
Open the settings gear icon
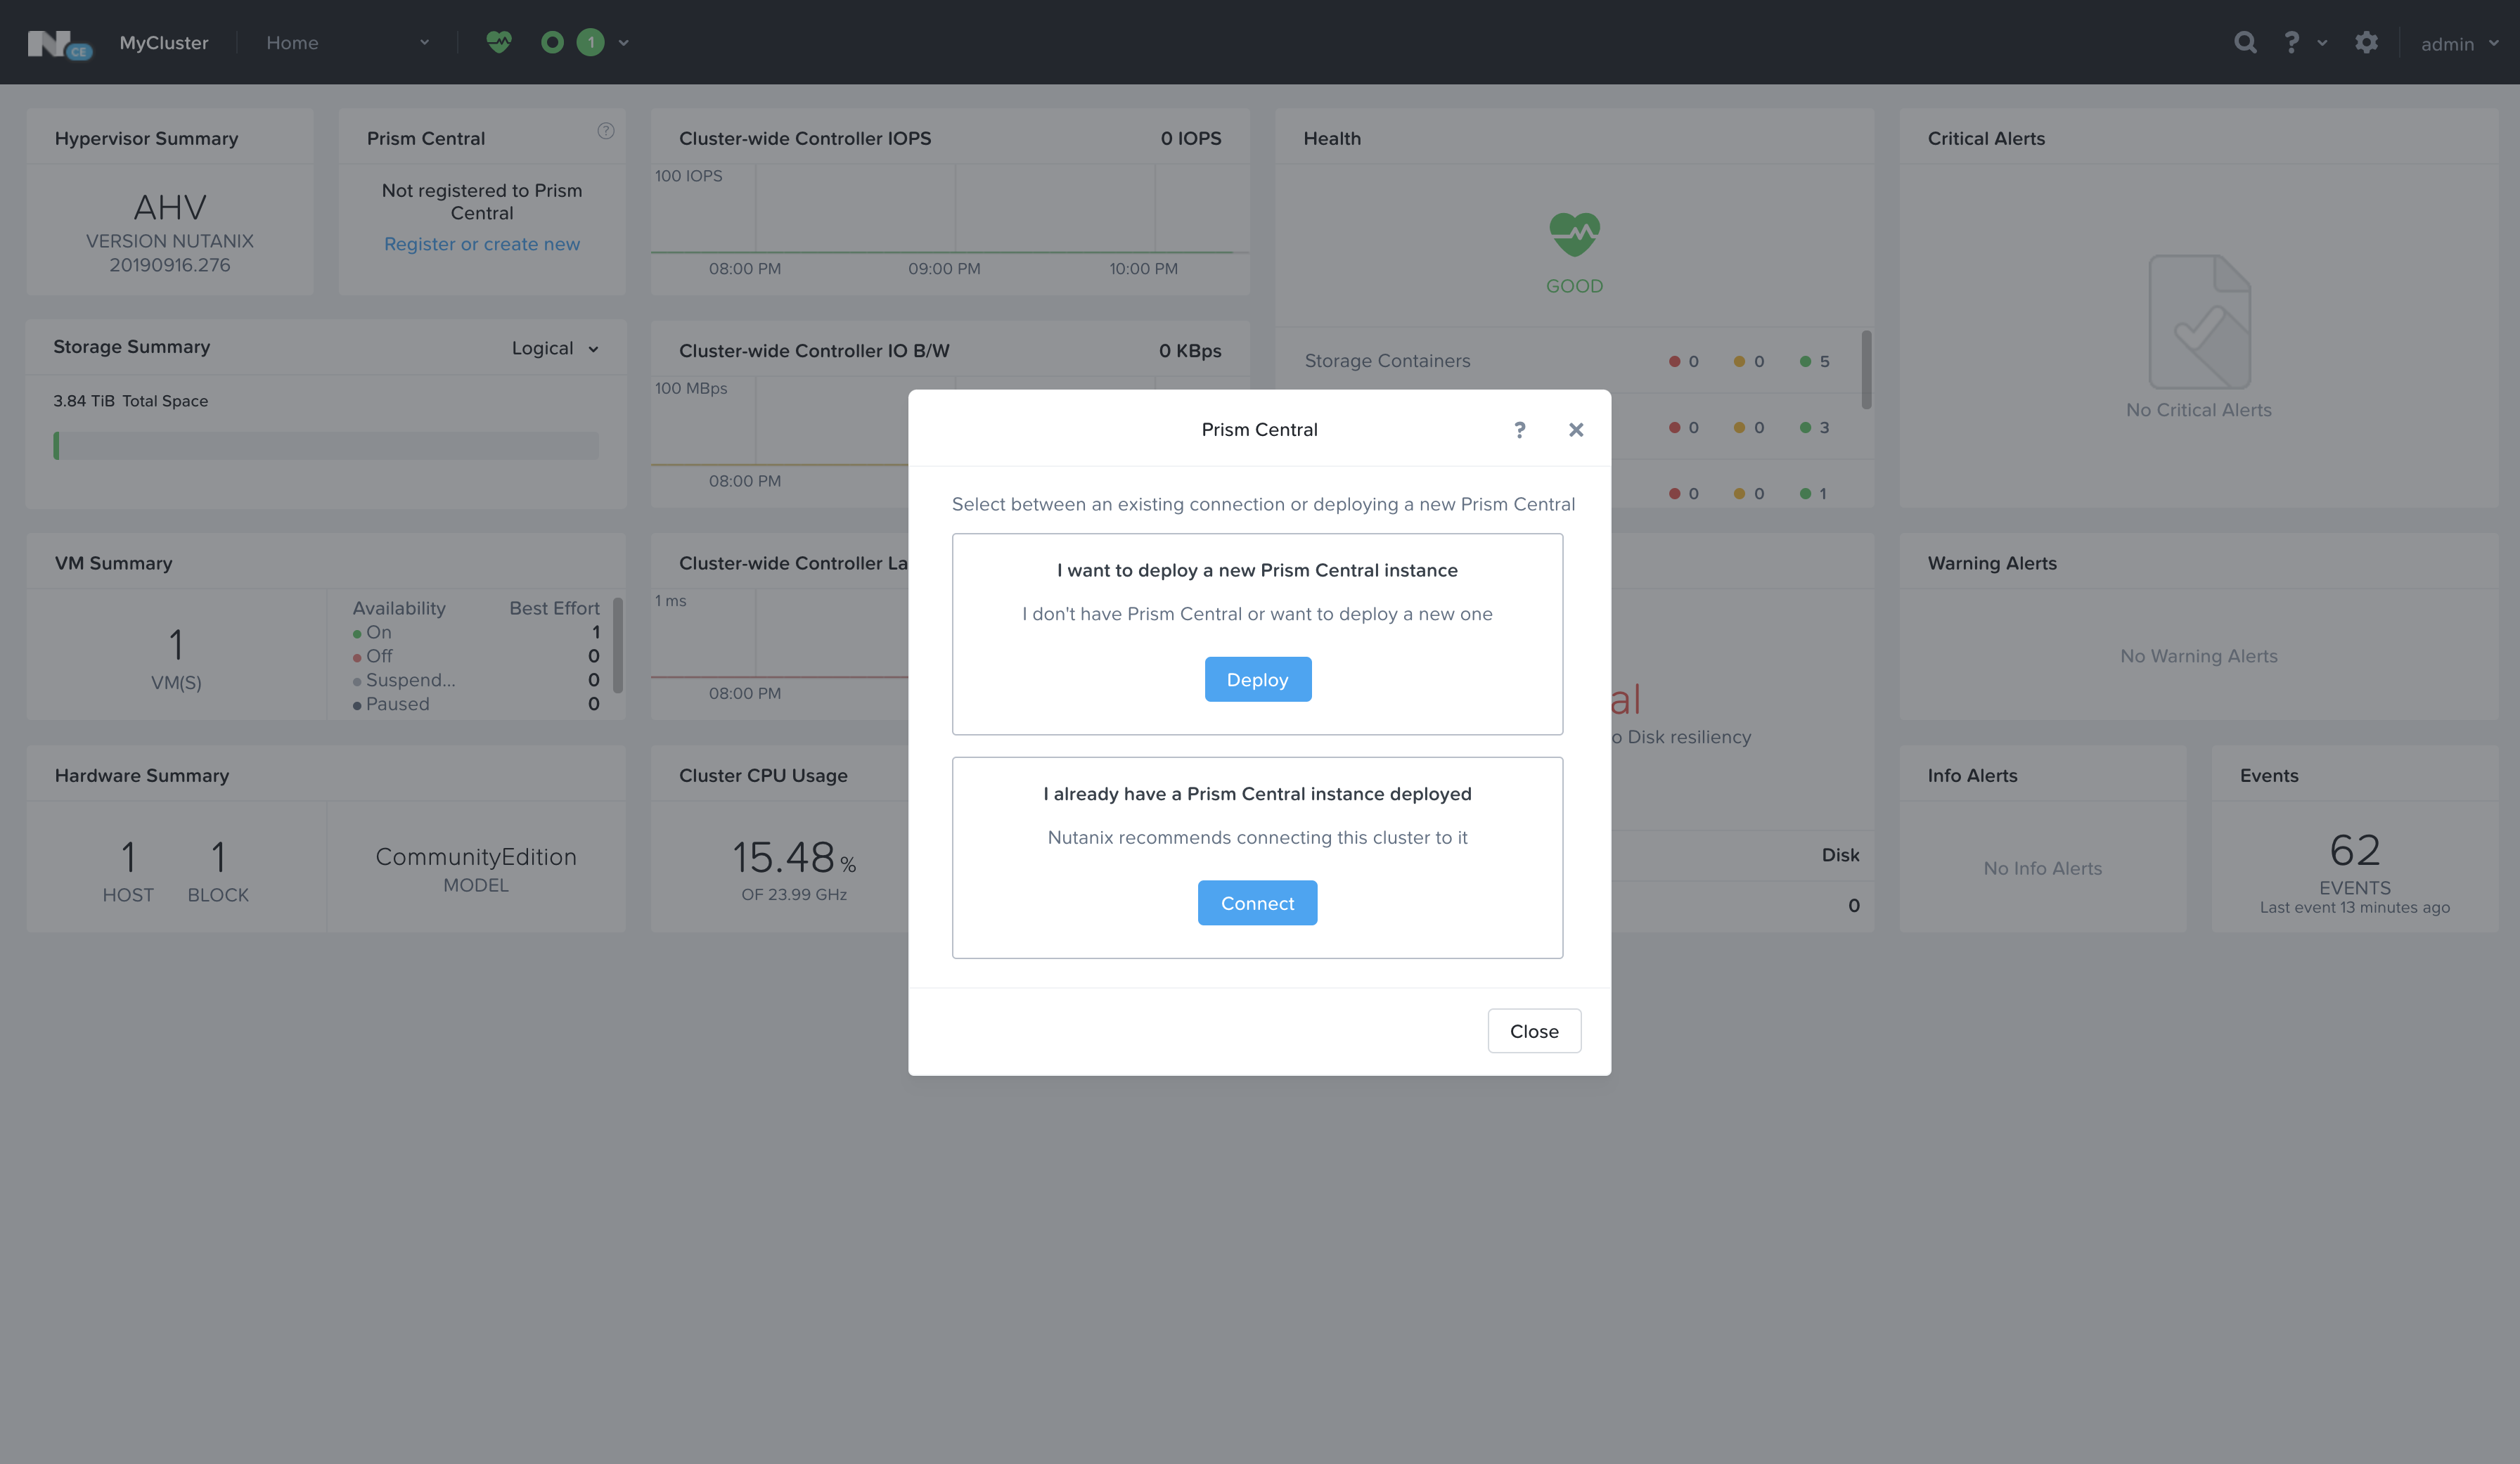point(2366,42)
